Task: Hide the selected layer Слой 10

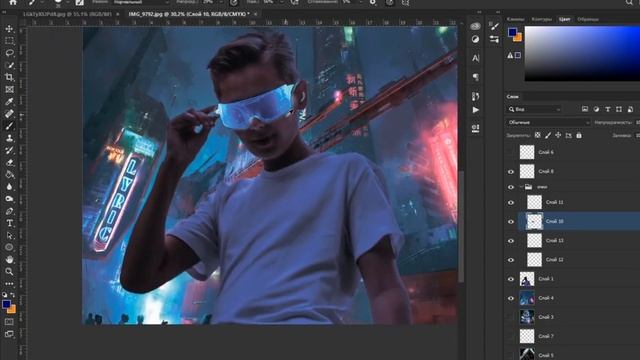Action: click(511, 222)
